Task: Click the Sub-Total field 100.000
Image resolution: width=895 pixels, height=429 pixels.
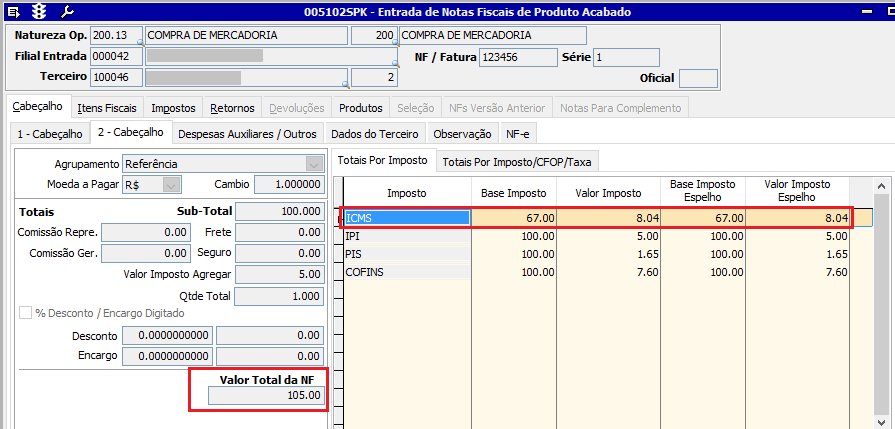Action: coord(280,211)
